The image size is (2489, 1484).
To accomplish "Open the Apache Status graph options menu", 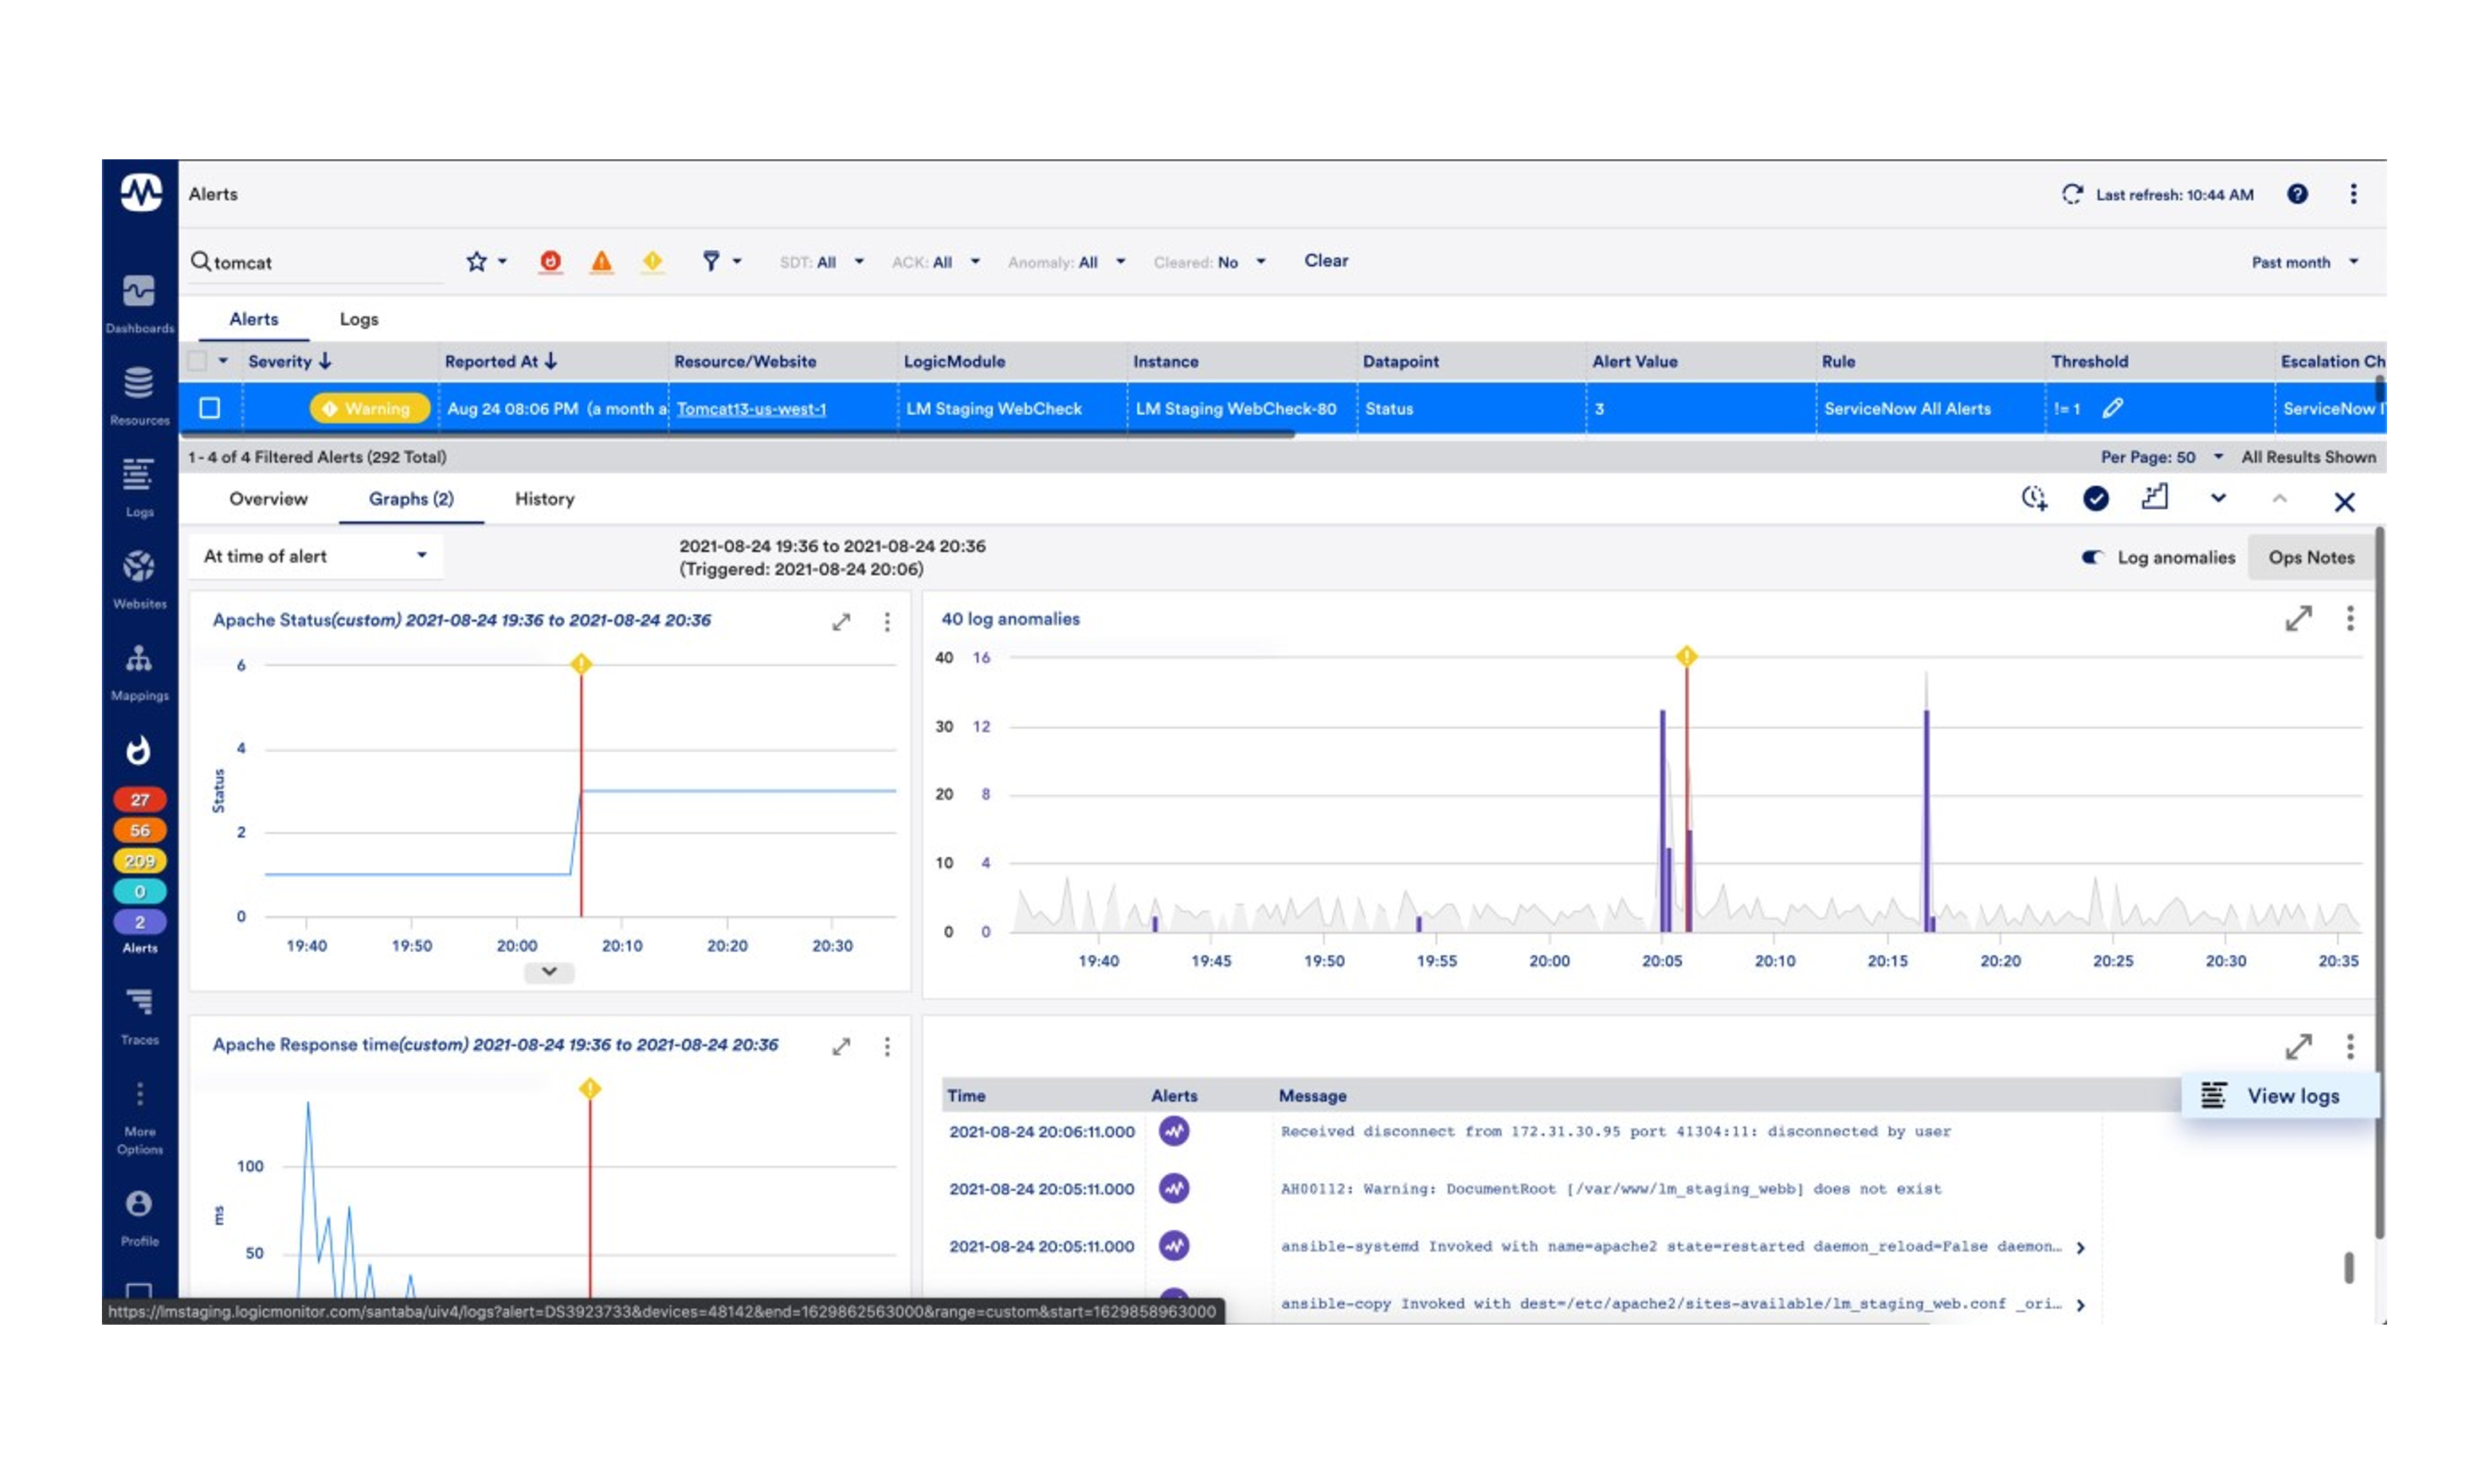I will click(887, 622).
